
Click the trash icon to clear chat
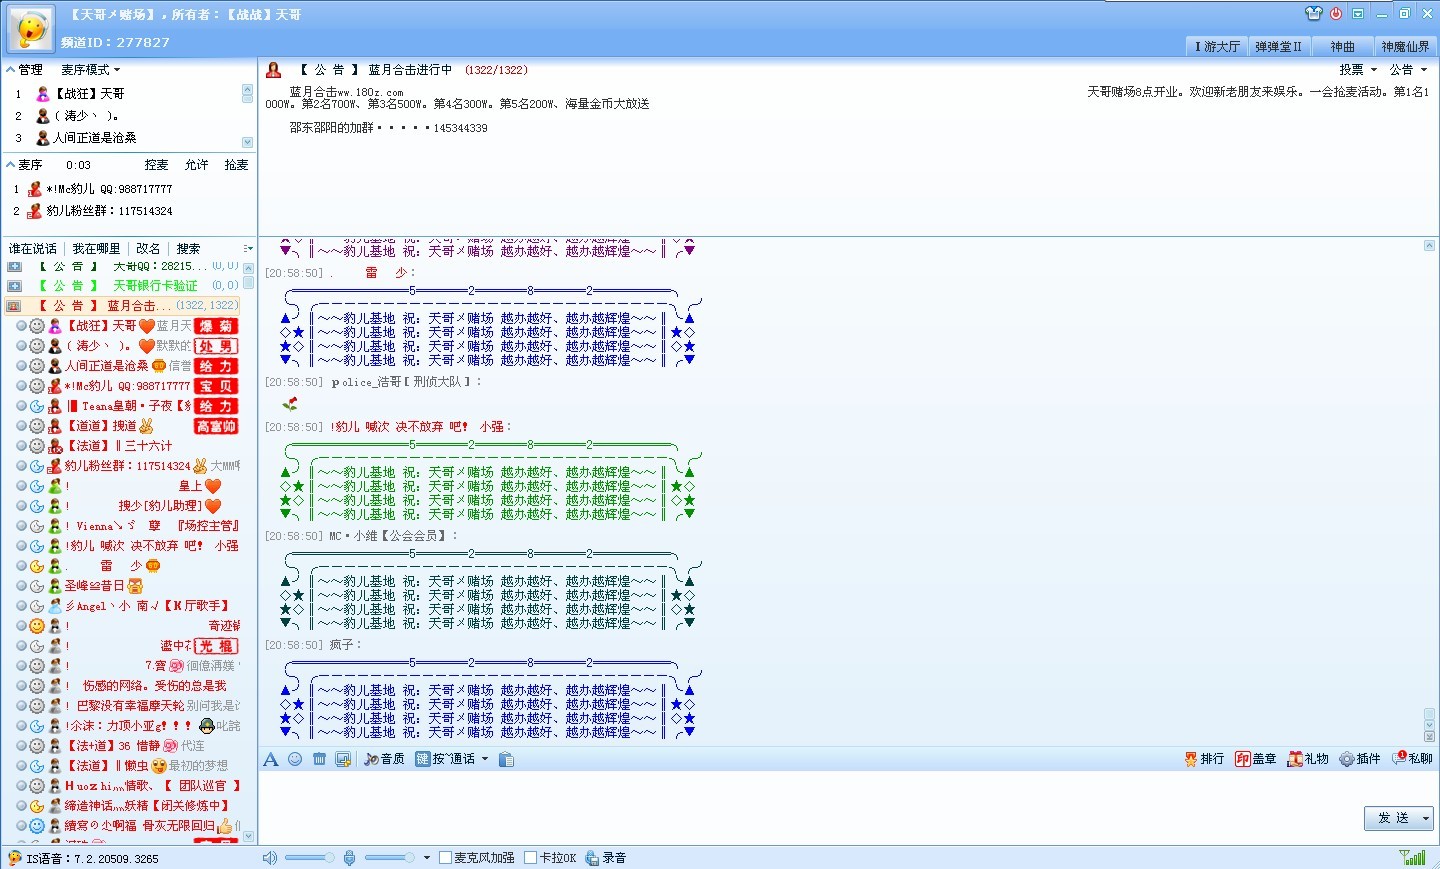pos(319,759)
